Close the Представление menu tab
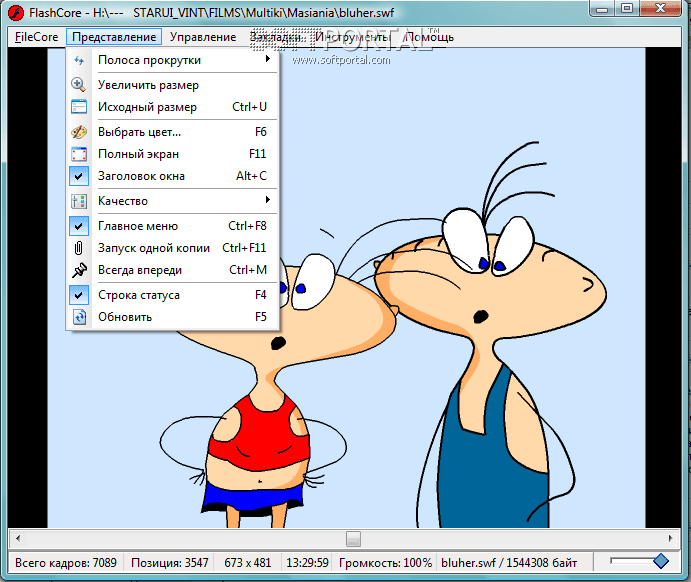The width and height of the screenshot is (691, 582). tap(114, 37)
